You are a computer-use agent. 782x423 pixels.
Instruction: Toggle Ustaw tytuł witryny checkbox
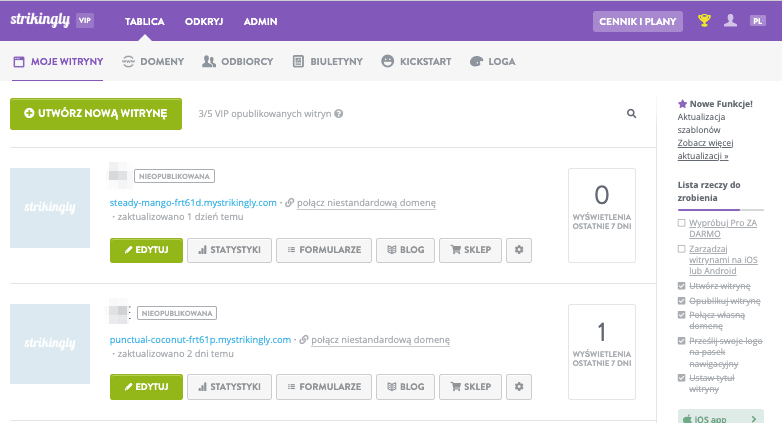[x=681, y=378]
